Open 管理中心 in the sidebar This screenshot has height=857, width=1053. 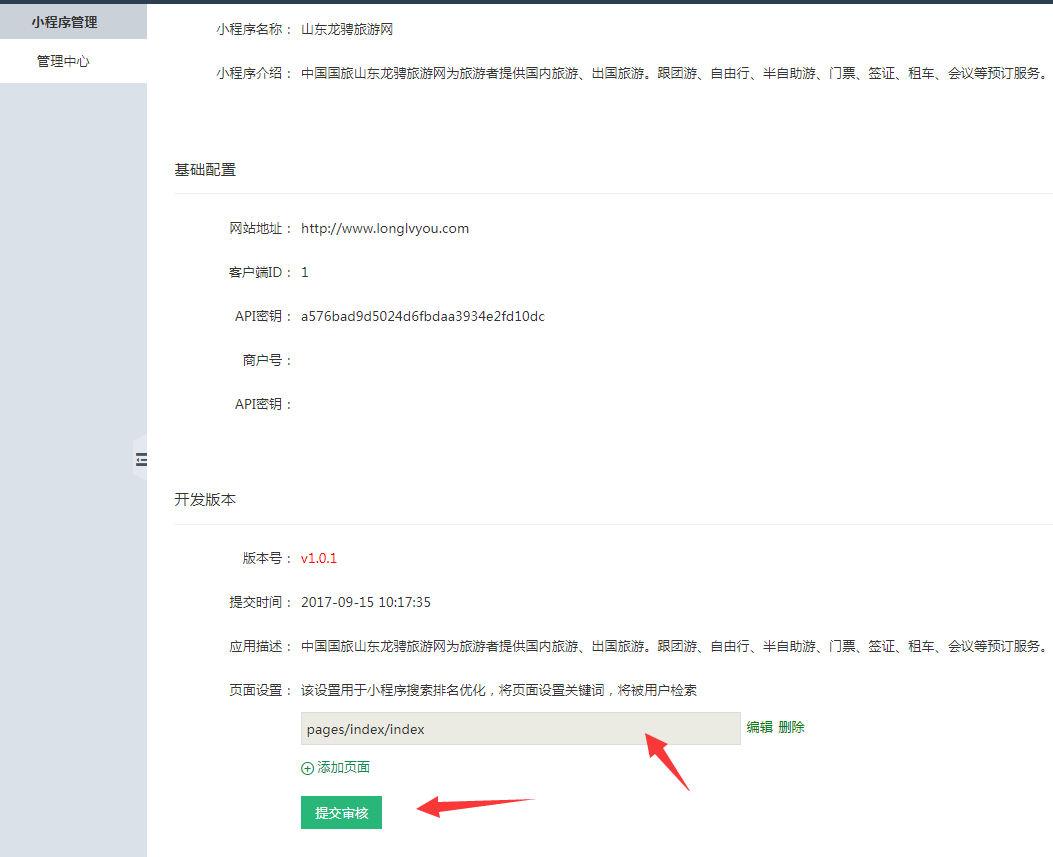tap(63, 61)
